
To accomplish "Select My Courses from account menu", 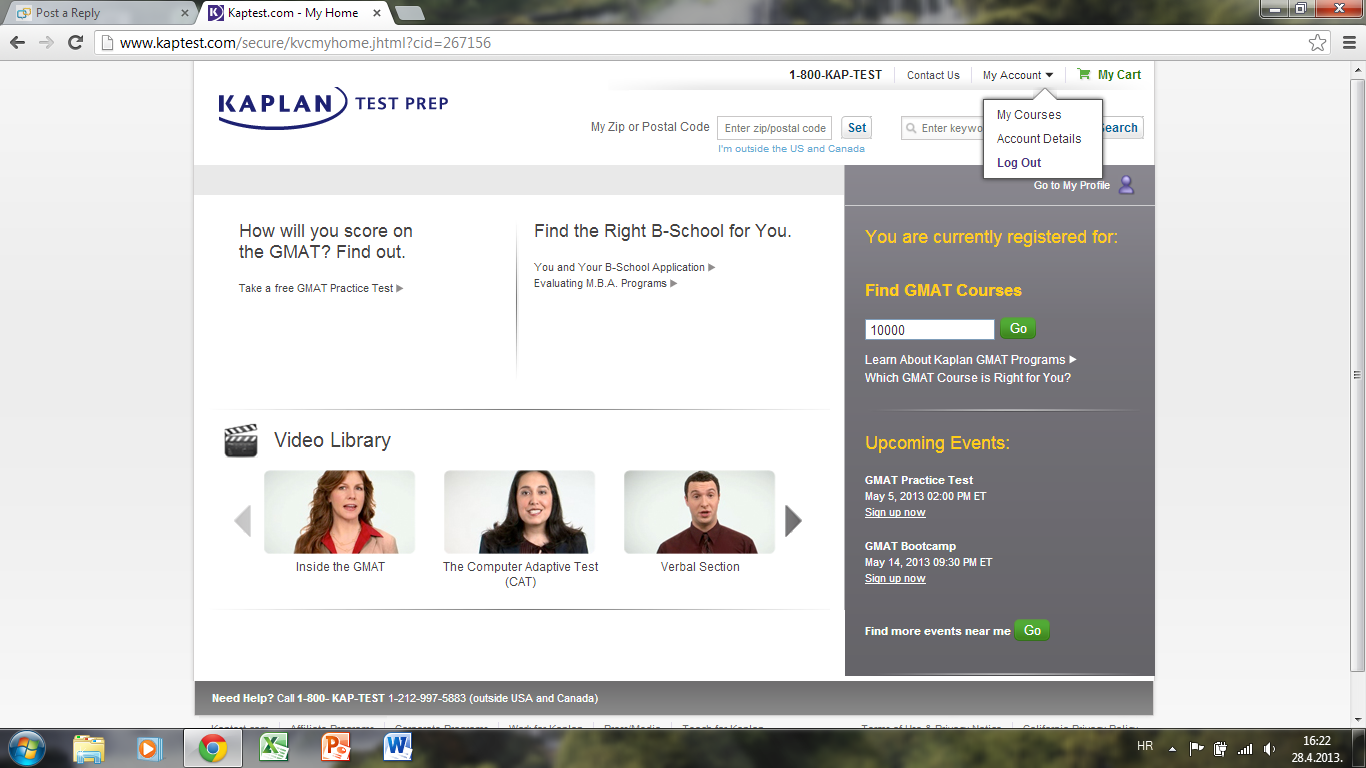I will (1029, 115).
